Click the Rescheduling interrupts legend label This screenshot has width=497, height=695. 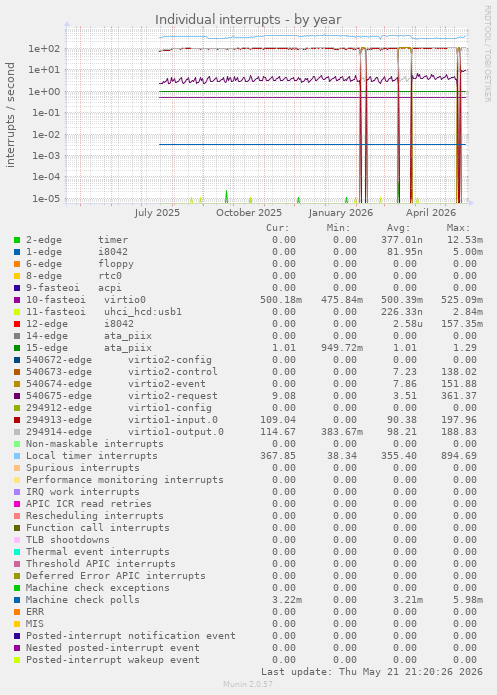[x=94, y=516]
